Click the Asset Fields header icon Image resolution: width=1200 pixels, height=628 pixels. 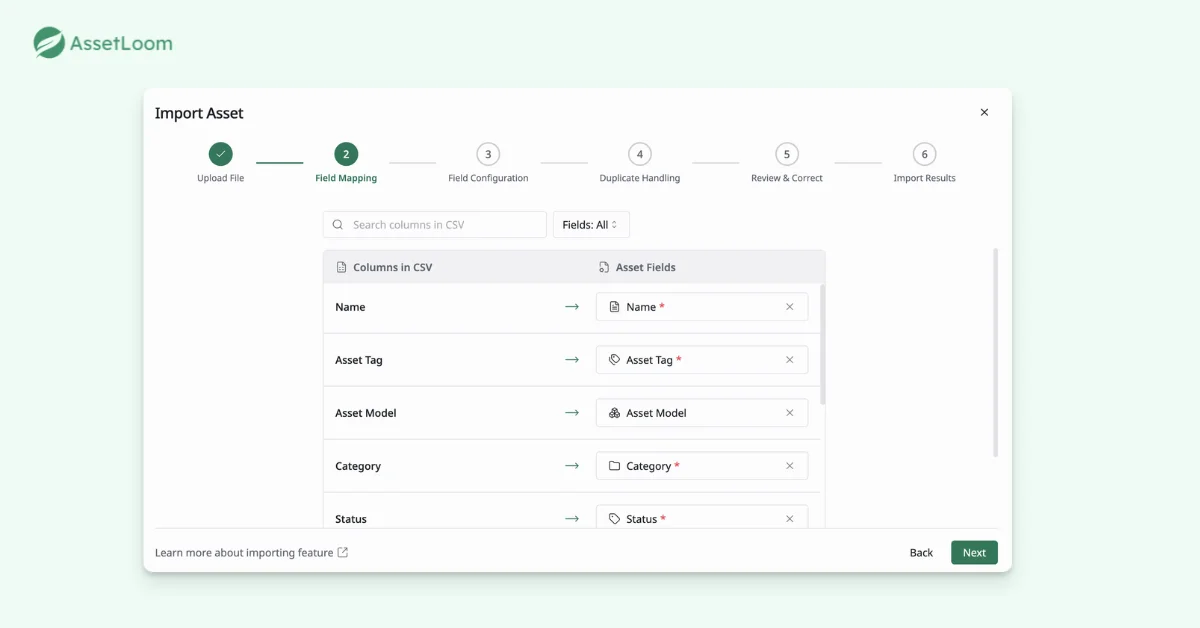[604, 268]
